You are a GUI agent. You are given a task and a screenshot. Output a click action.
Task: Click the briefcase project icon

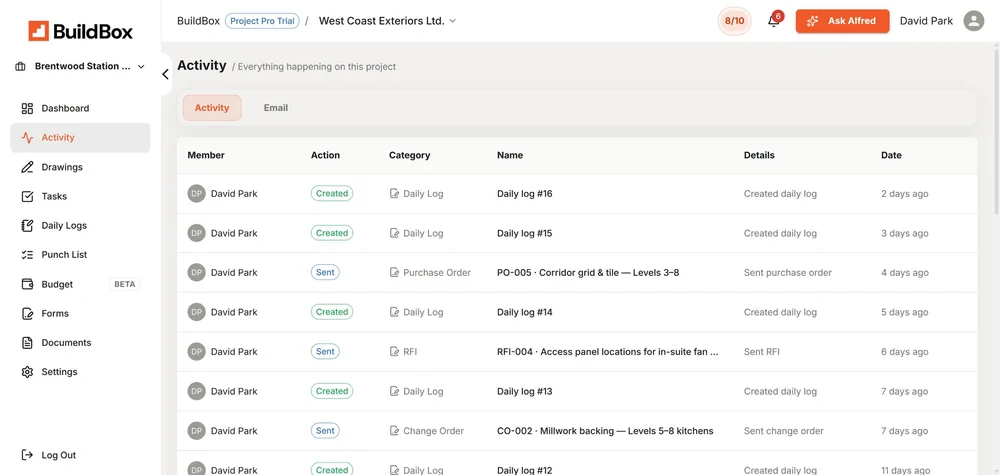[20, 66]
